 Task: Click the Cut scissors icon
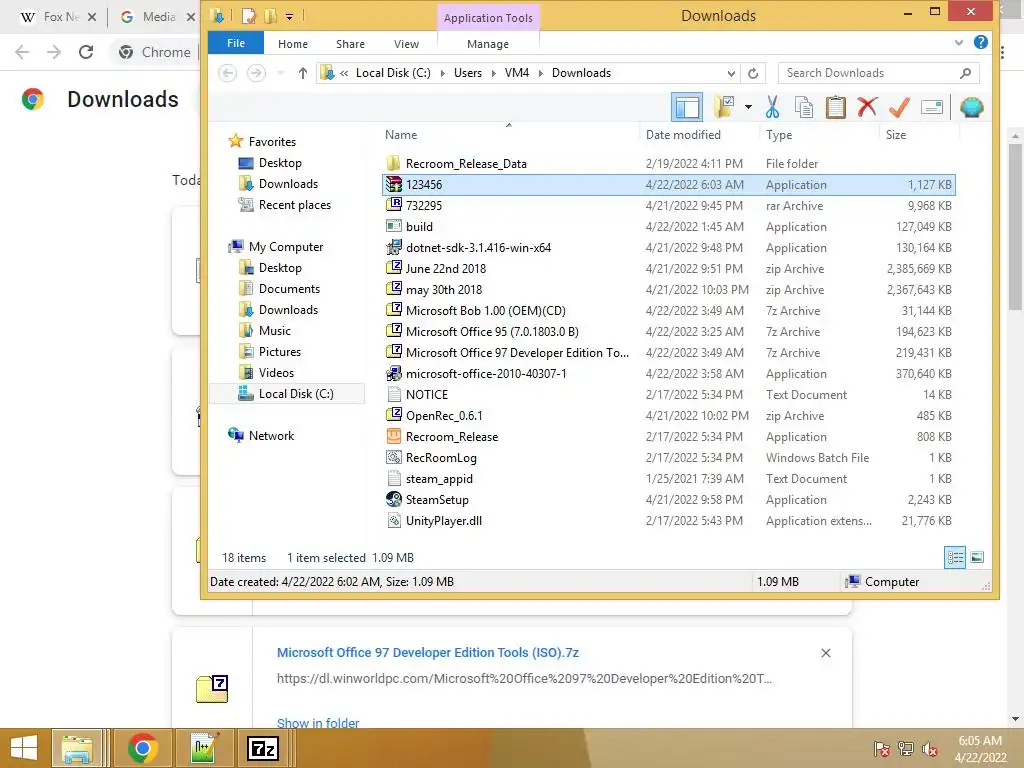[772, 107]
